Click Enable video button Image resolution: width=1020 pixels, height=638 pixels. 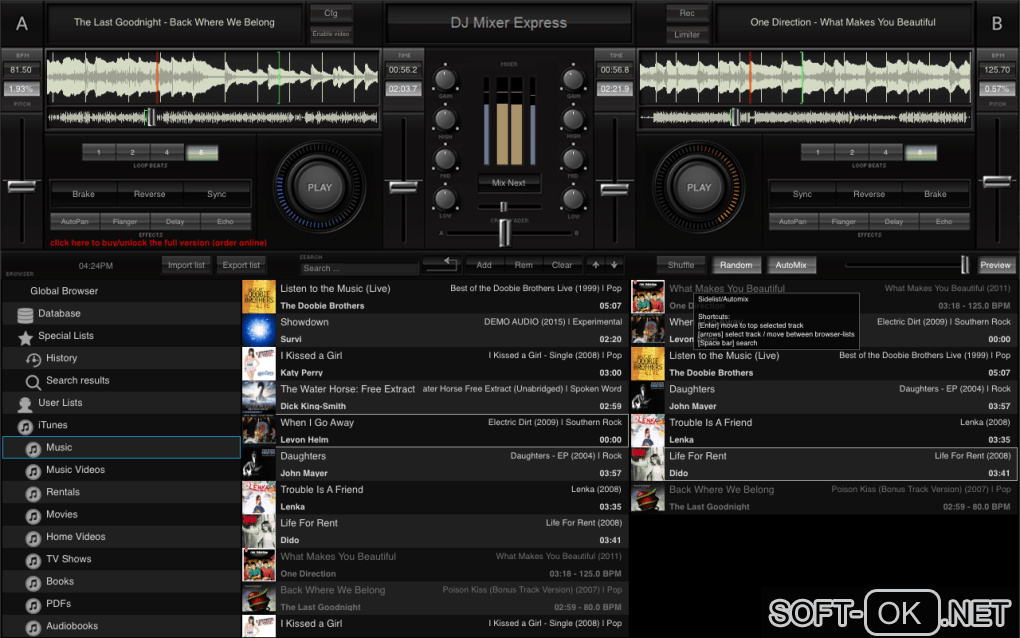tap(330, 33)
